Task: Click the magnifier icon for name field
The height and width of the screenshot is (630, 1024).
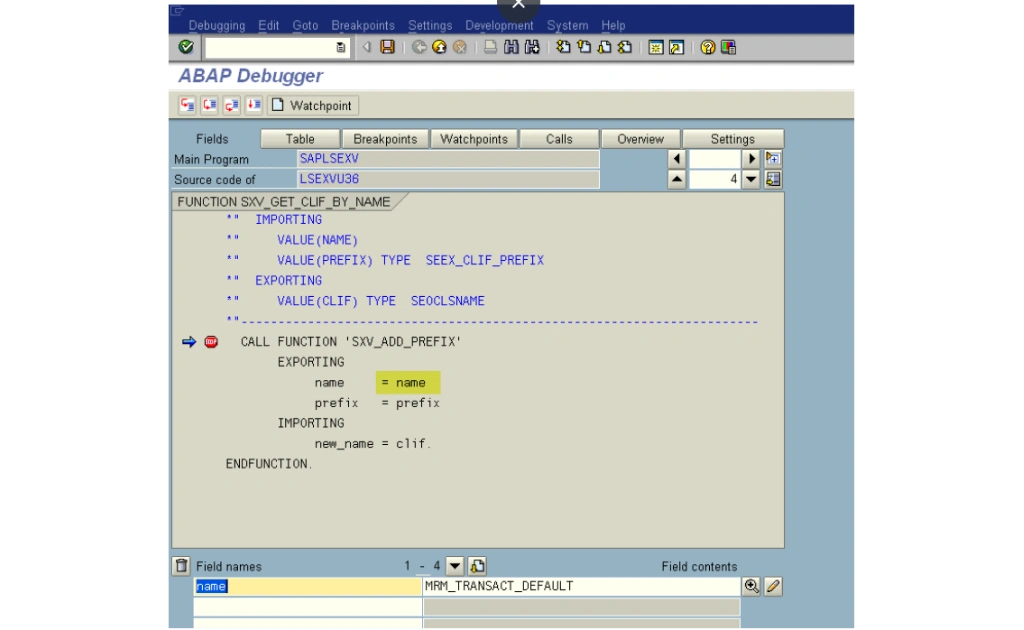Action: [x=752, y=586]
